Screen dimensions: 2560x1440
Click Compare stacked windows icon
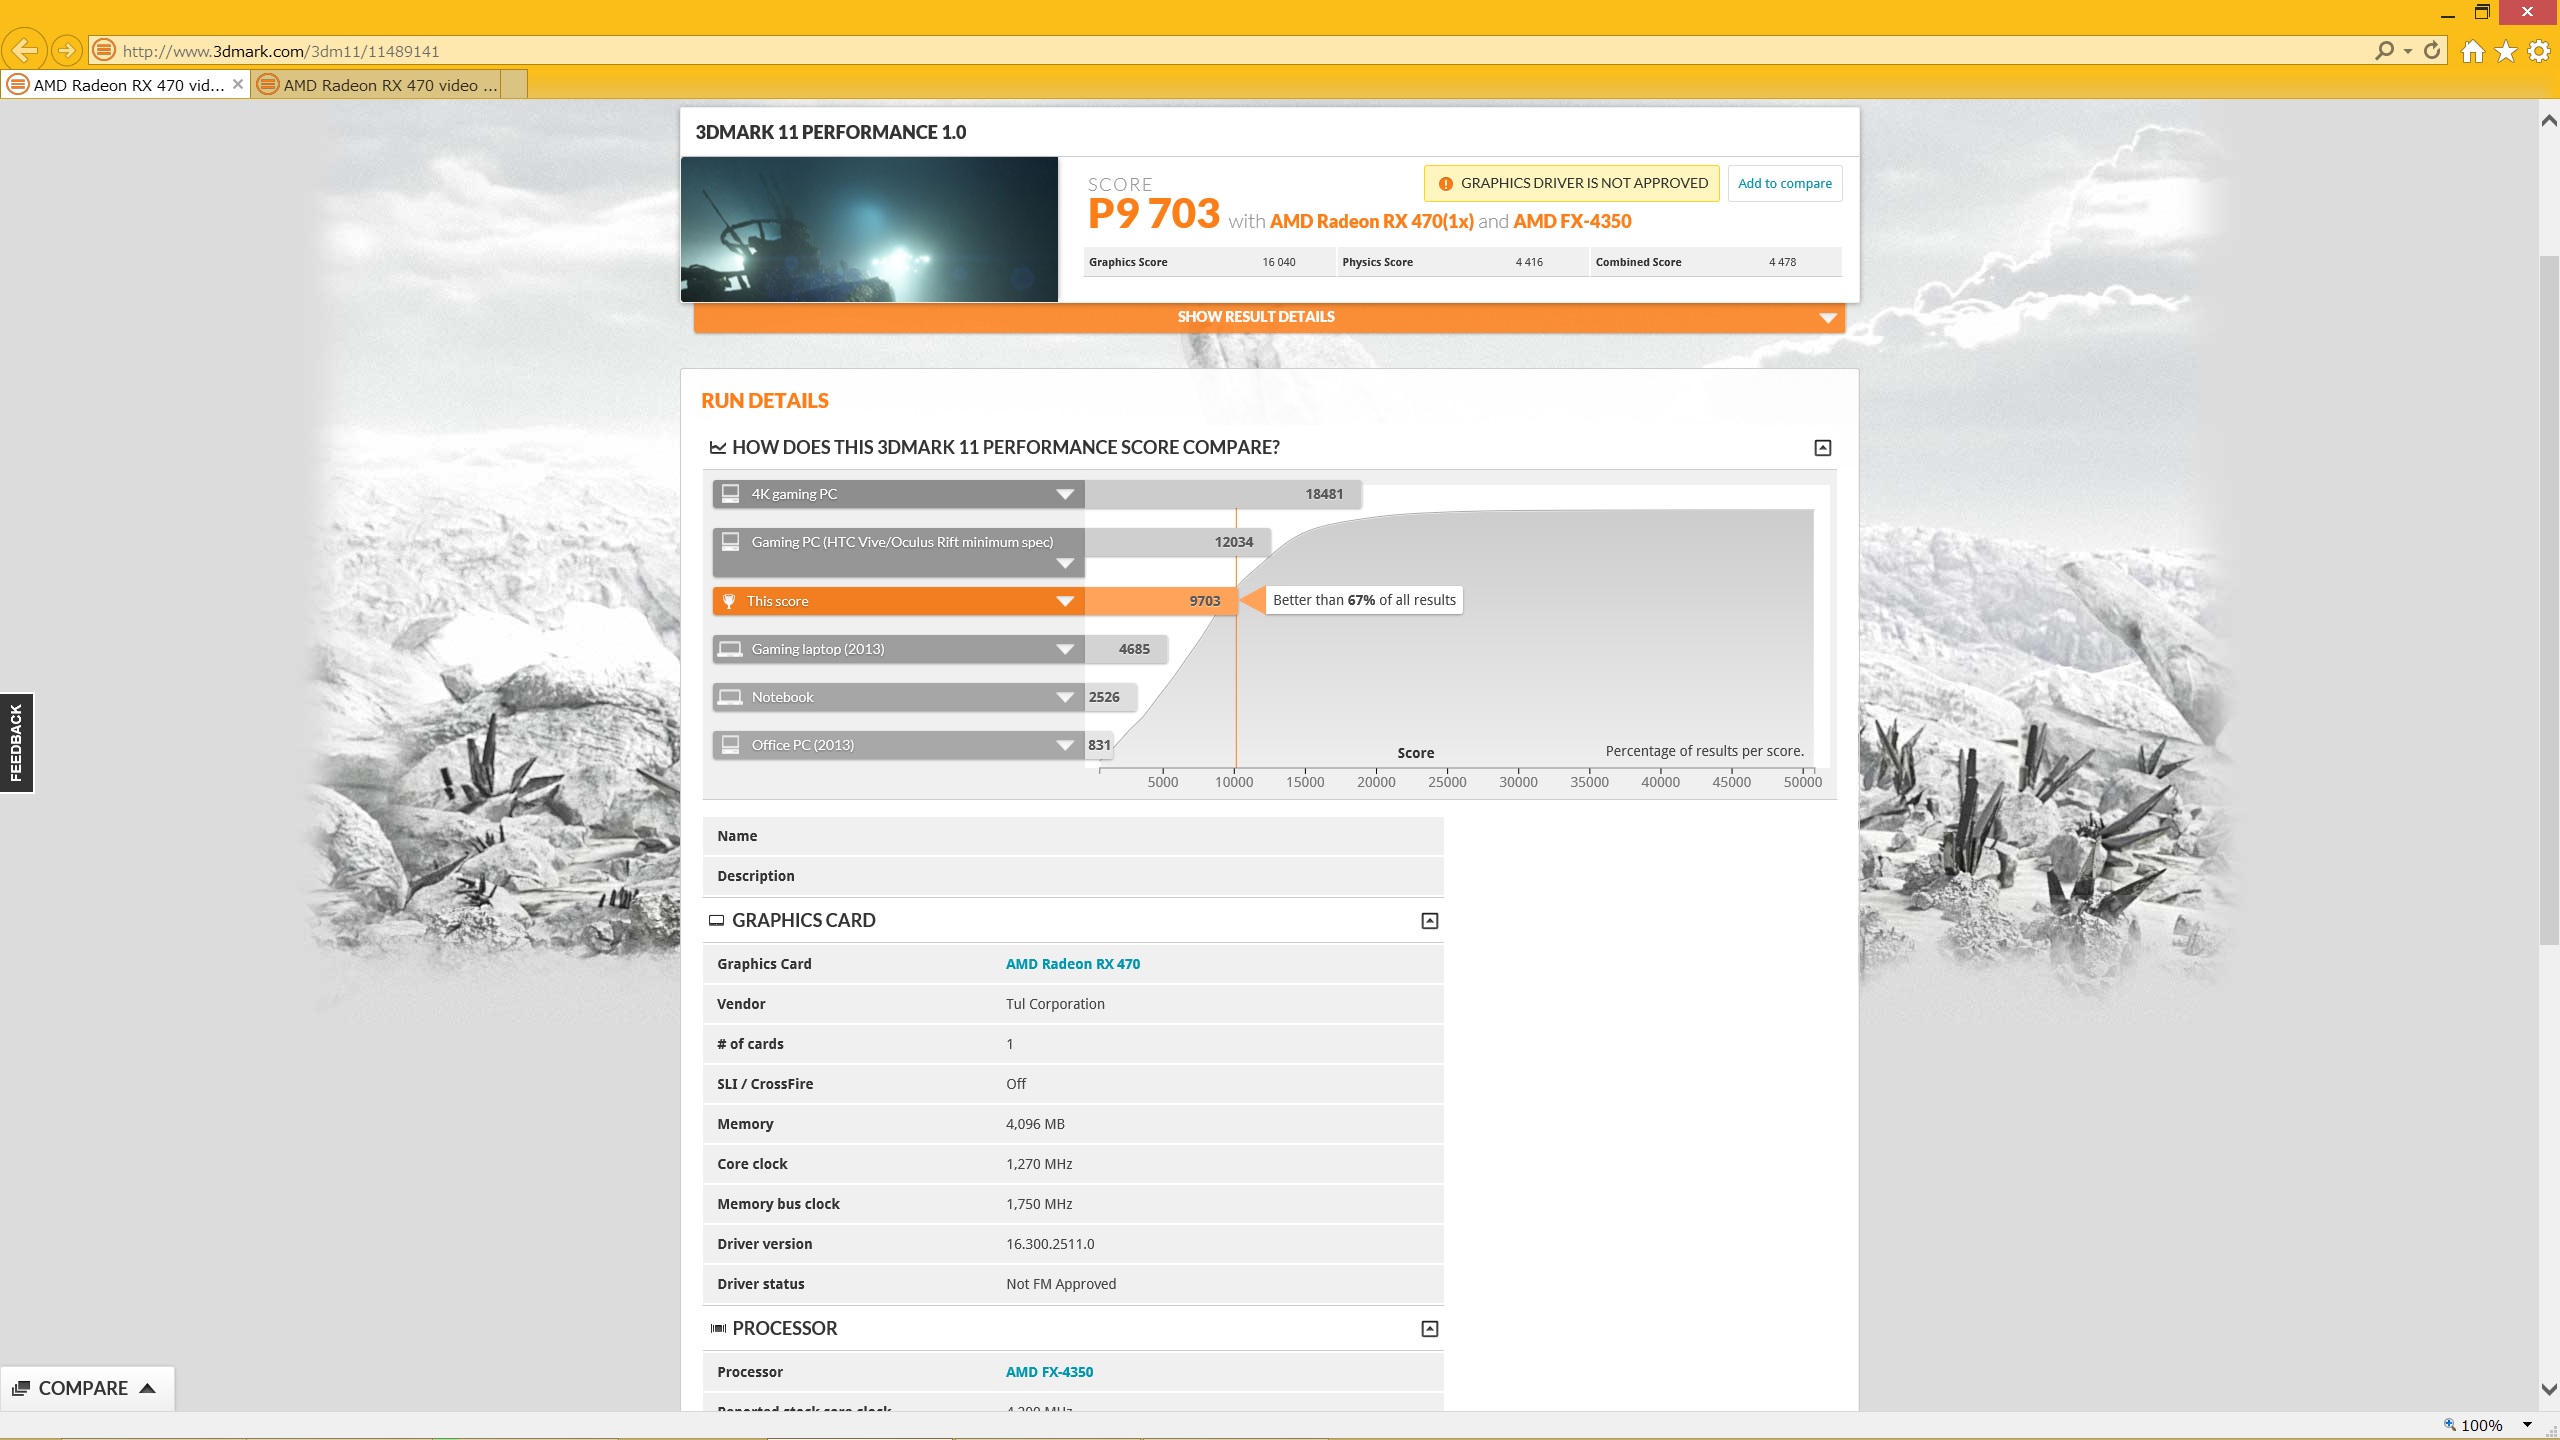pos(20,1388)
